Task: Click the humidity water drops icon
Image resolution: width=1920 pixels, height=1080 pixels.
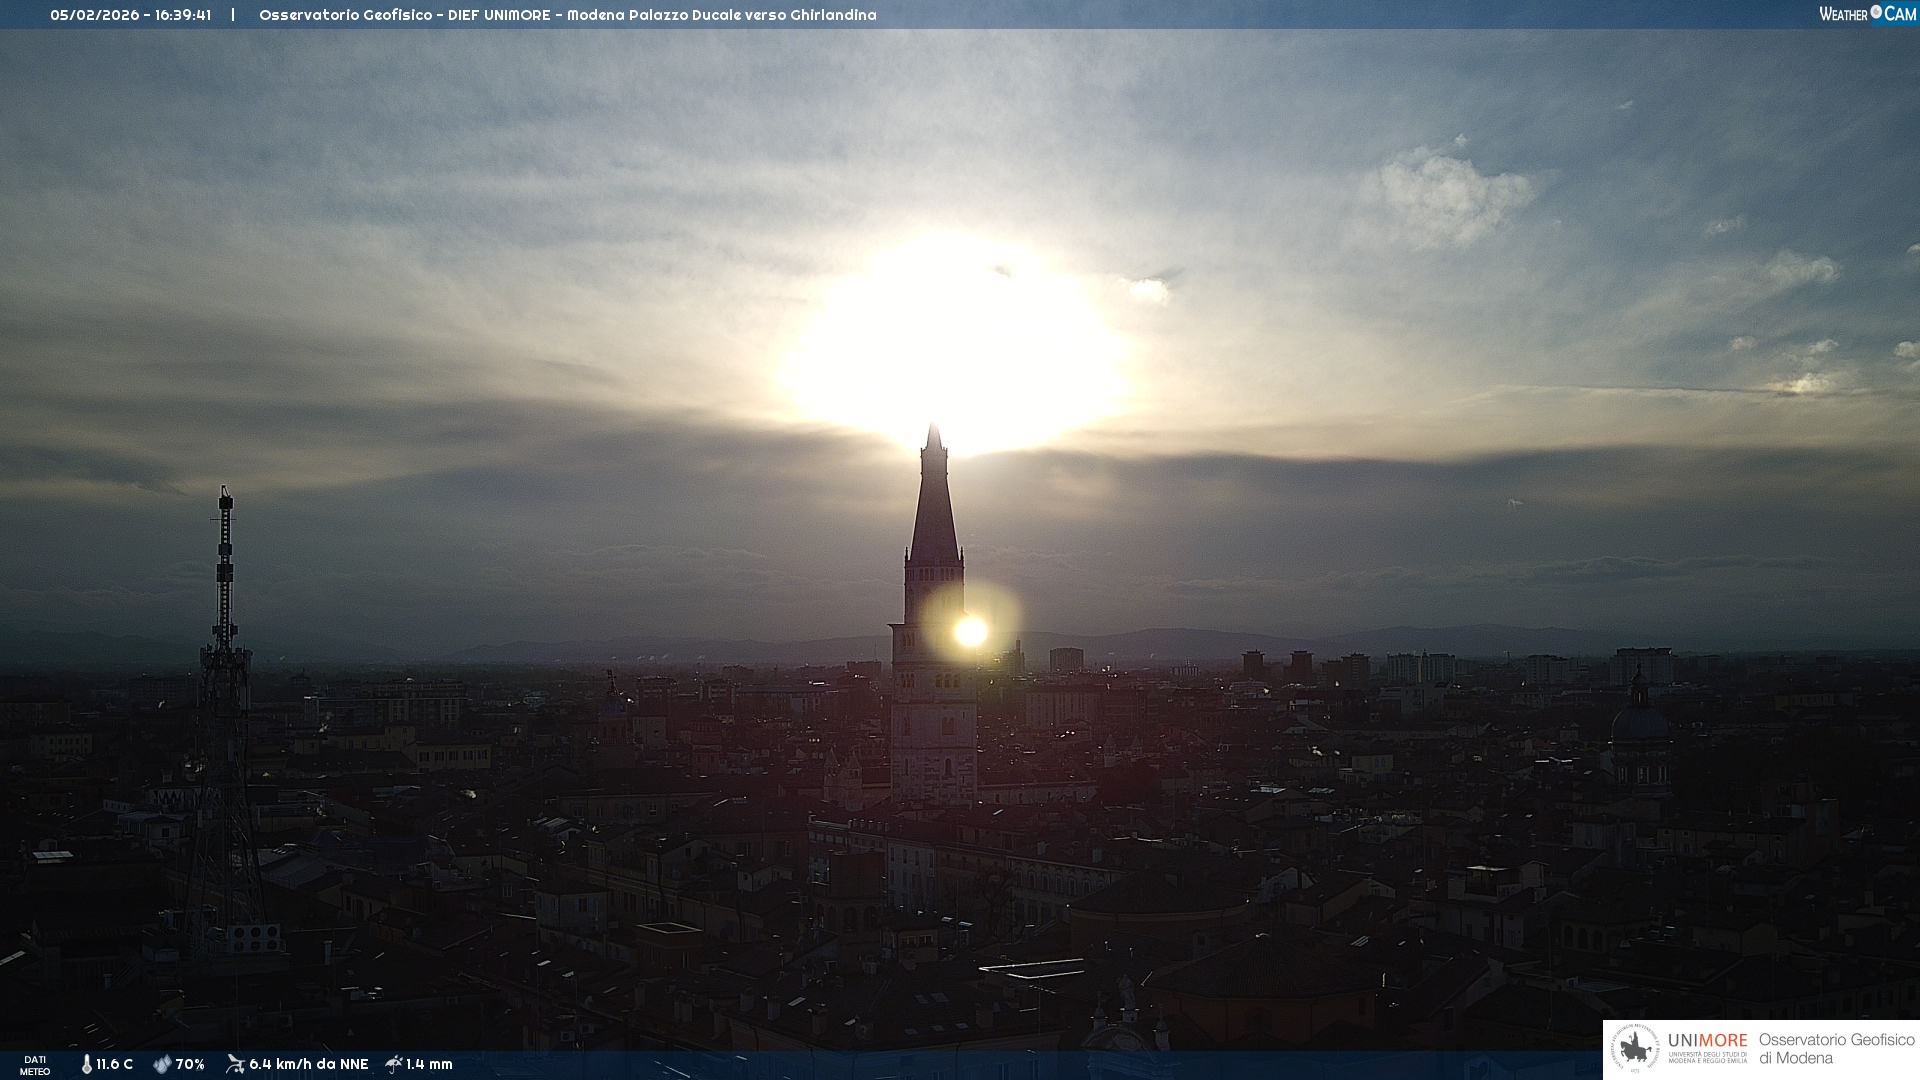Action: click(162, 1064)
